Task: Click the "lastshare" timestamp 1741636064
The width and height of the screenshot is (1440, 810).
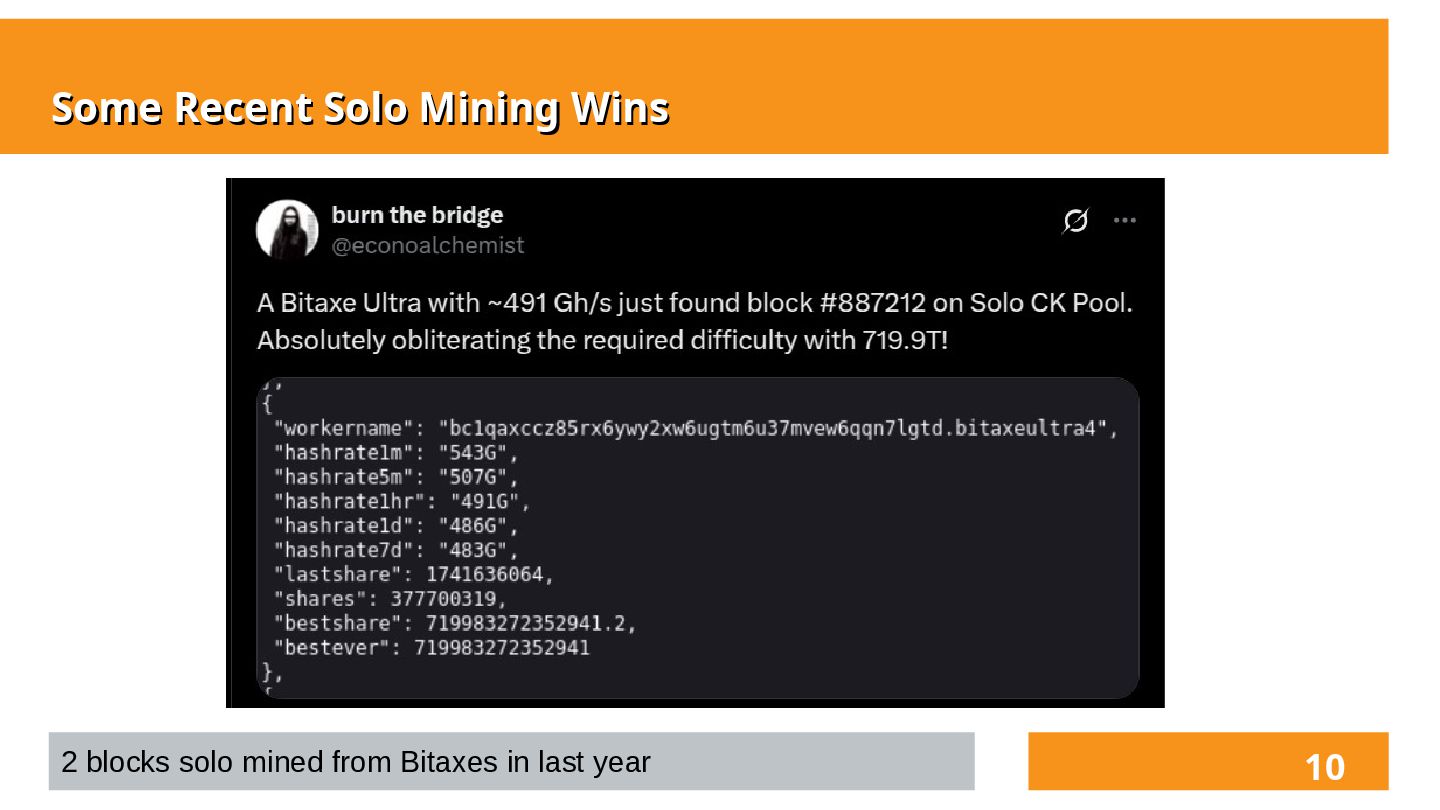Action: (x=487, y=574)
